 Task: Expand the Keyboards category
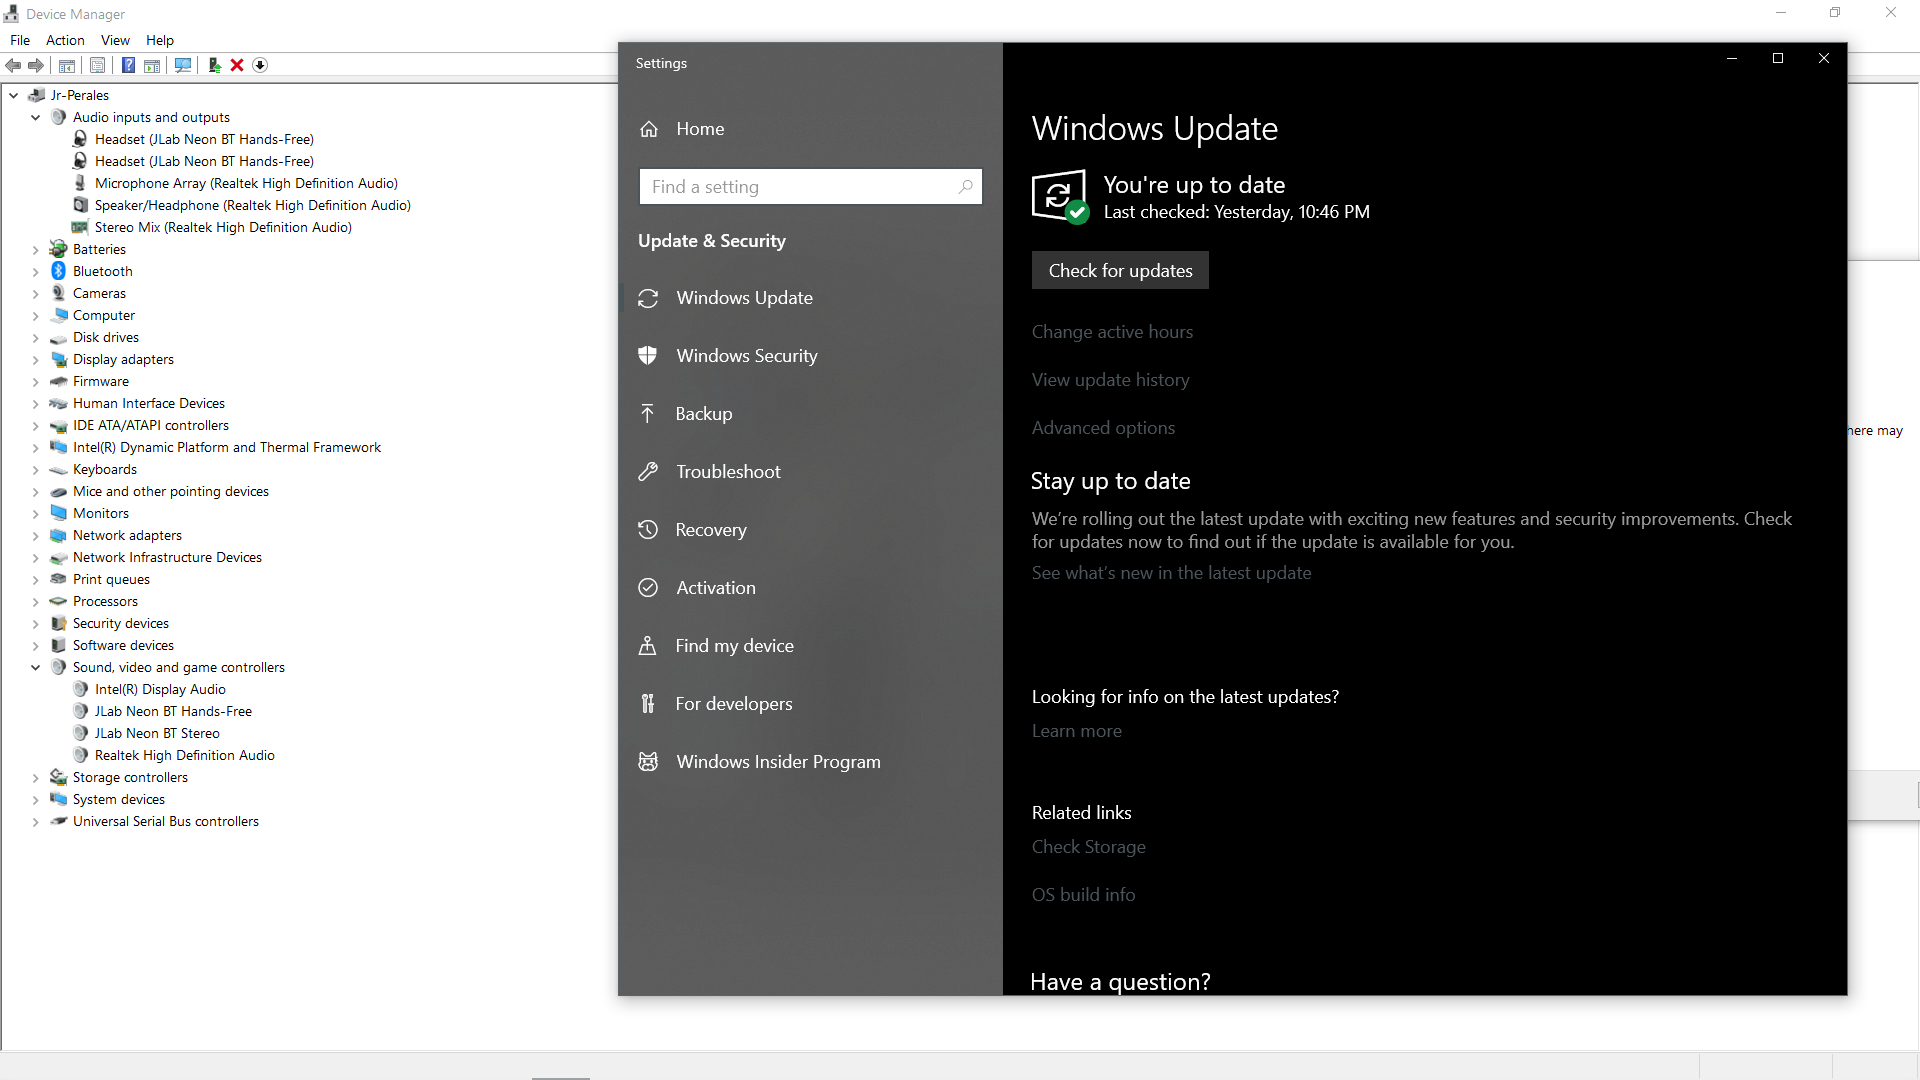click(x=36, y=470)
